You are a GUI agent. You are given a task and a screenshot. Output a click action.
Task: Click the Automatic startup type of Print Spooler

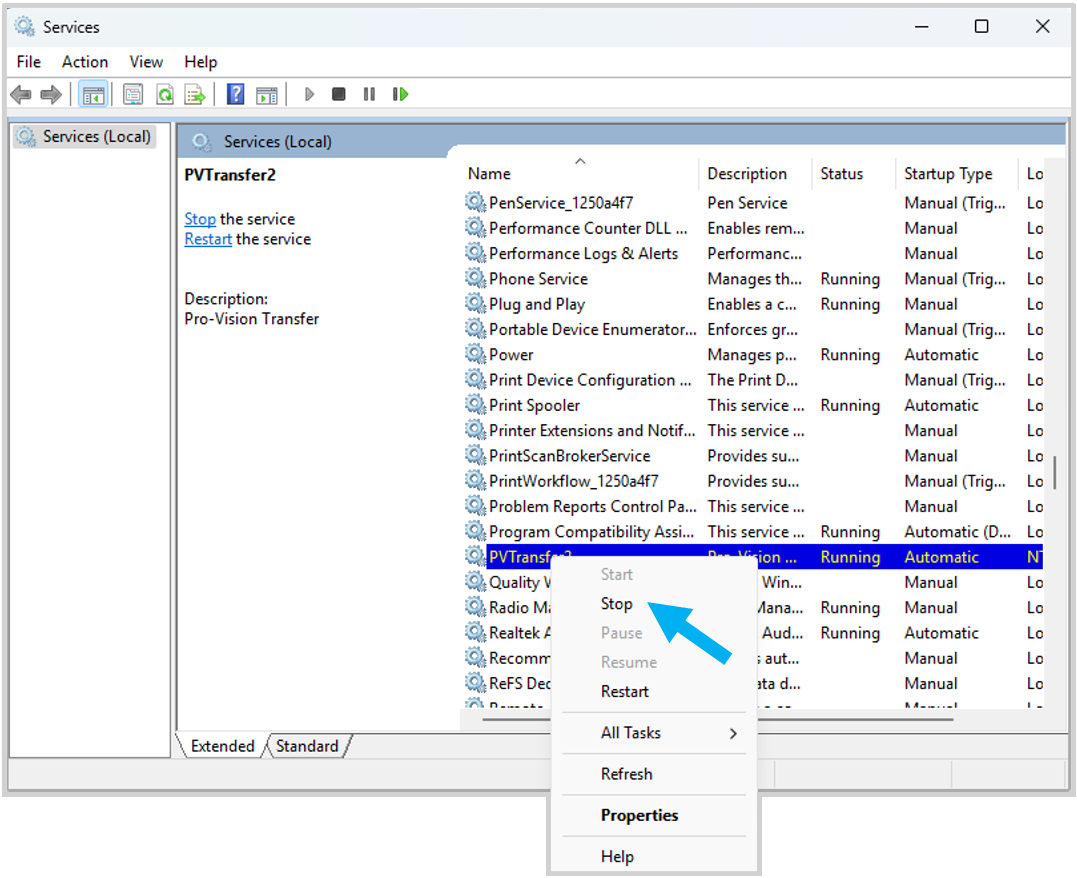click(x=942, y=405)
